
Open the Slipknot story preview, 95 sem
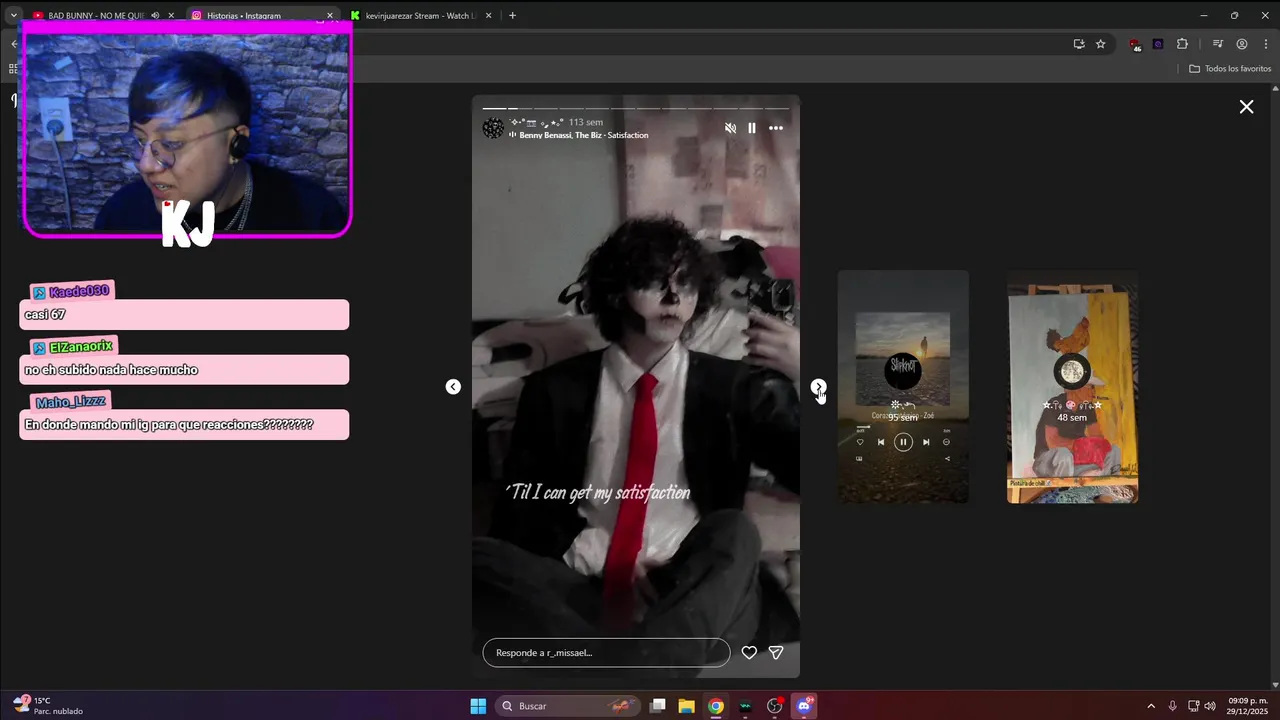pyautogui.click(x=903, y=386)
